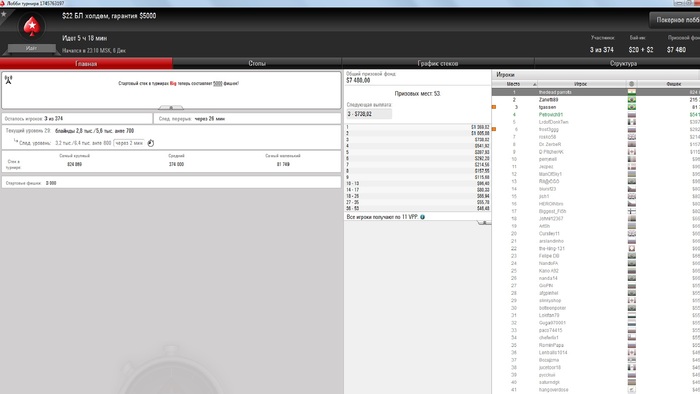Click the Игроки panel title
The image size is (700, 394).
[x=505, y=75]
